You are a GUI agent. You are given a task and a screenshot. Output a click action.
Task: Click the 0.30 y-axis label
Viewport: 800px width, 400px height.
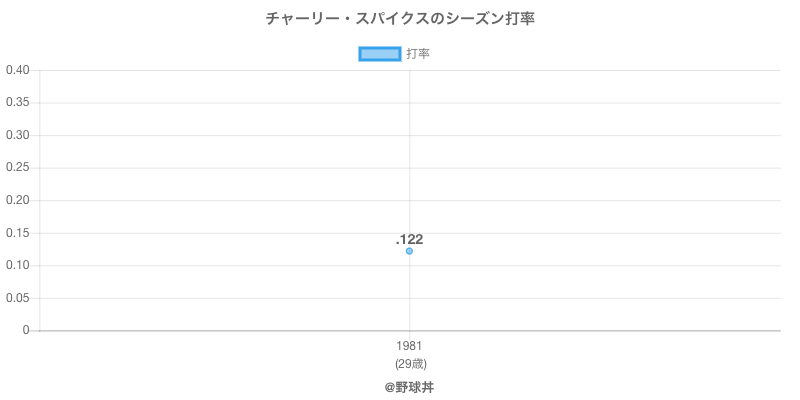pos(17,135)
